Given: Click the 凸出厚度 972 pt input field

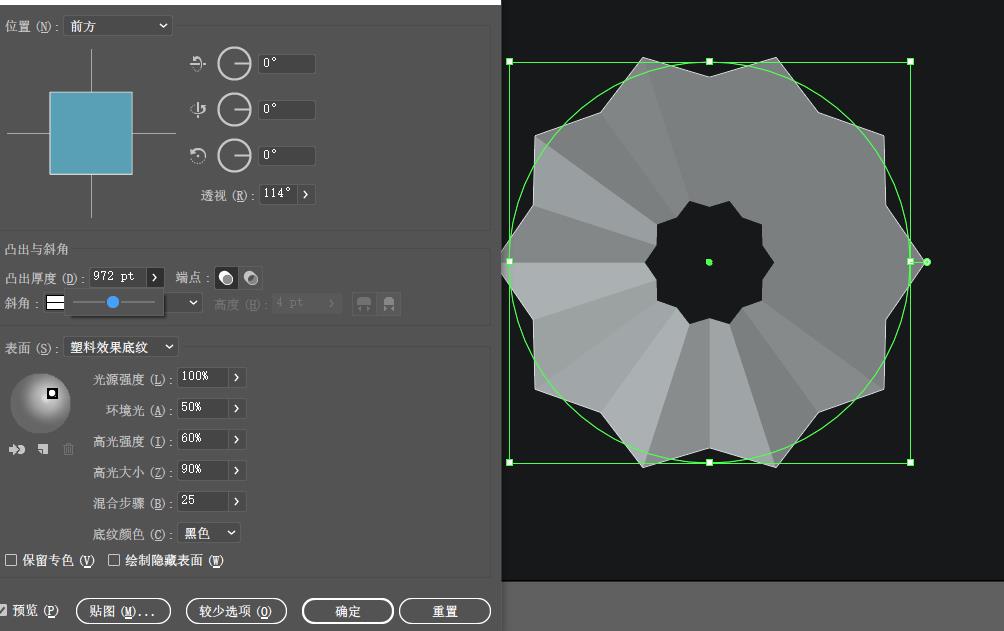Looking at the screenshot, I should 118,277.
